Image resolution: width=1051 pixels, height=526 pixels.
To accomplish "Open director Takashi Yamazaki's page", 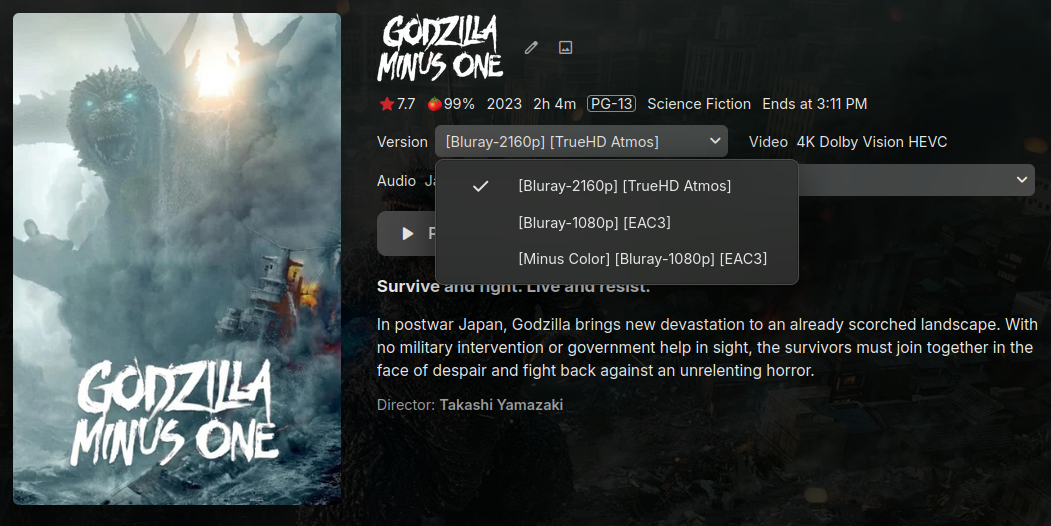I will click(501, 405).
